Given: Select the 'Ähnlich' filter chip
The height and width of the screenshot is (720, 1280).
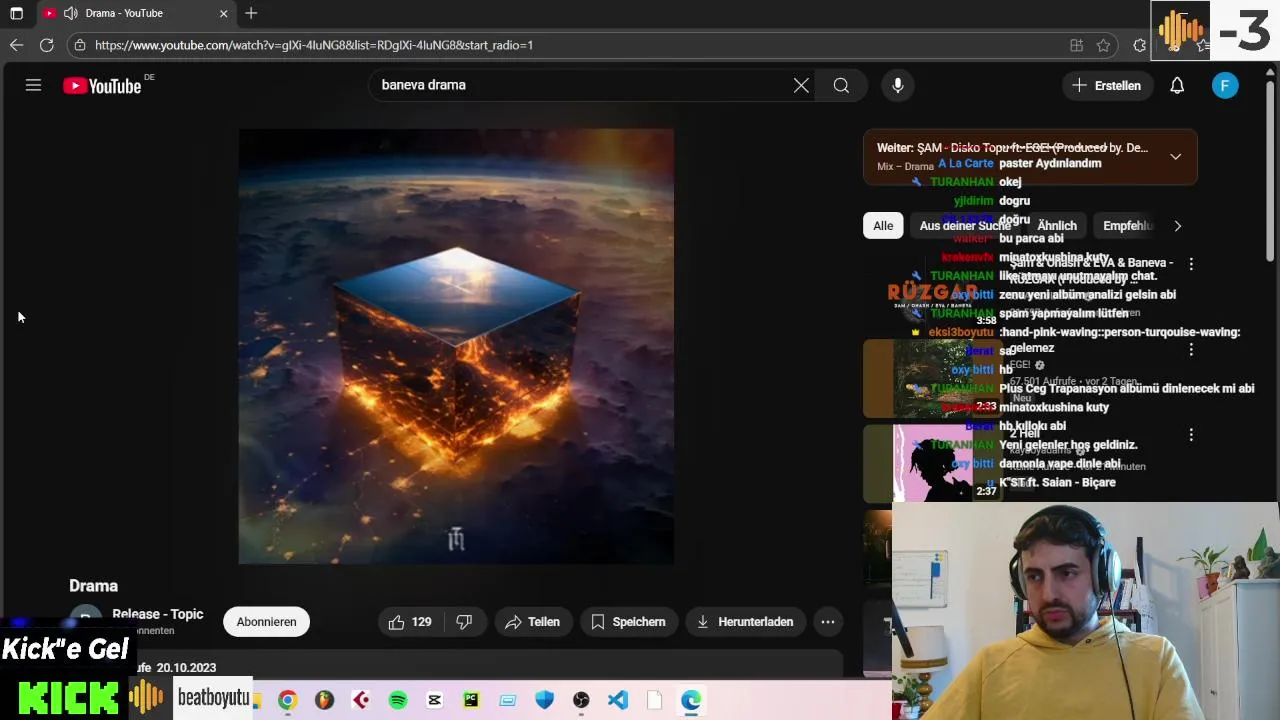Looking at the screenshot, I should (1057, 226).
